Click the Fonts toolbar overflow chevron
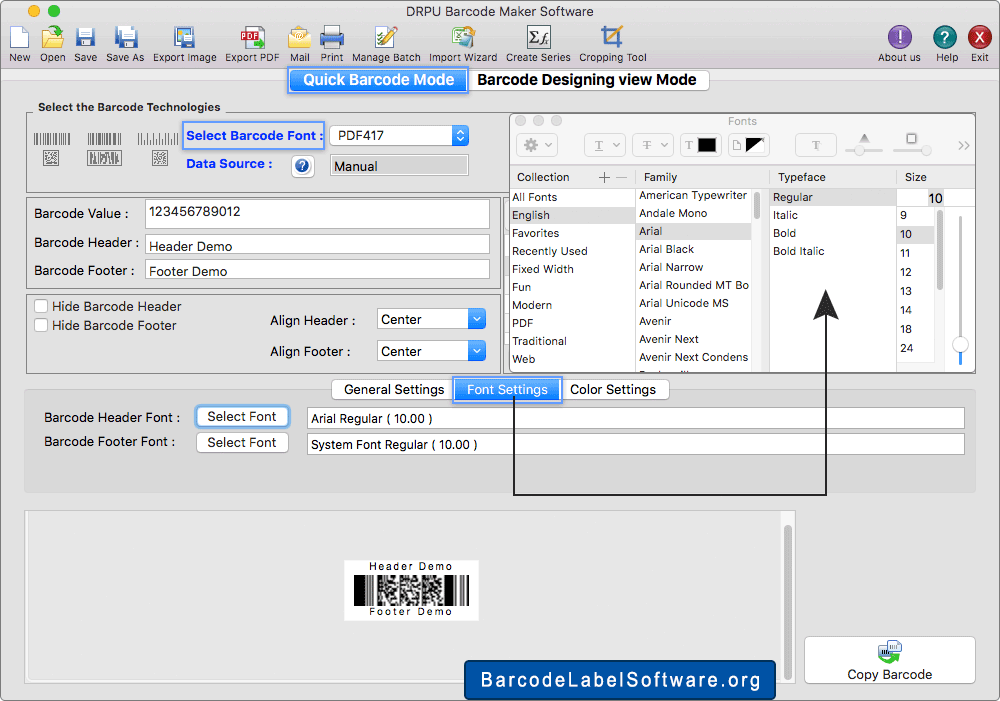This screenshot has height=701, width=1000. [x=964, y=145]
